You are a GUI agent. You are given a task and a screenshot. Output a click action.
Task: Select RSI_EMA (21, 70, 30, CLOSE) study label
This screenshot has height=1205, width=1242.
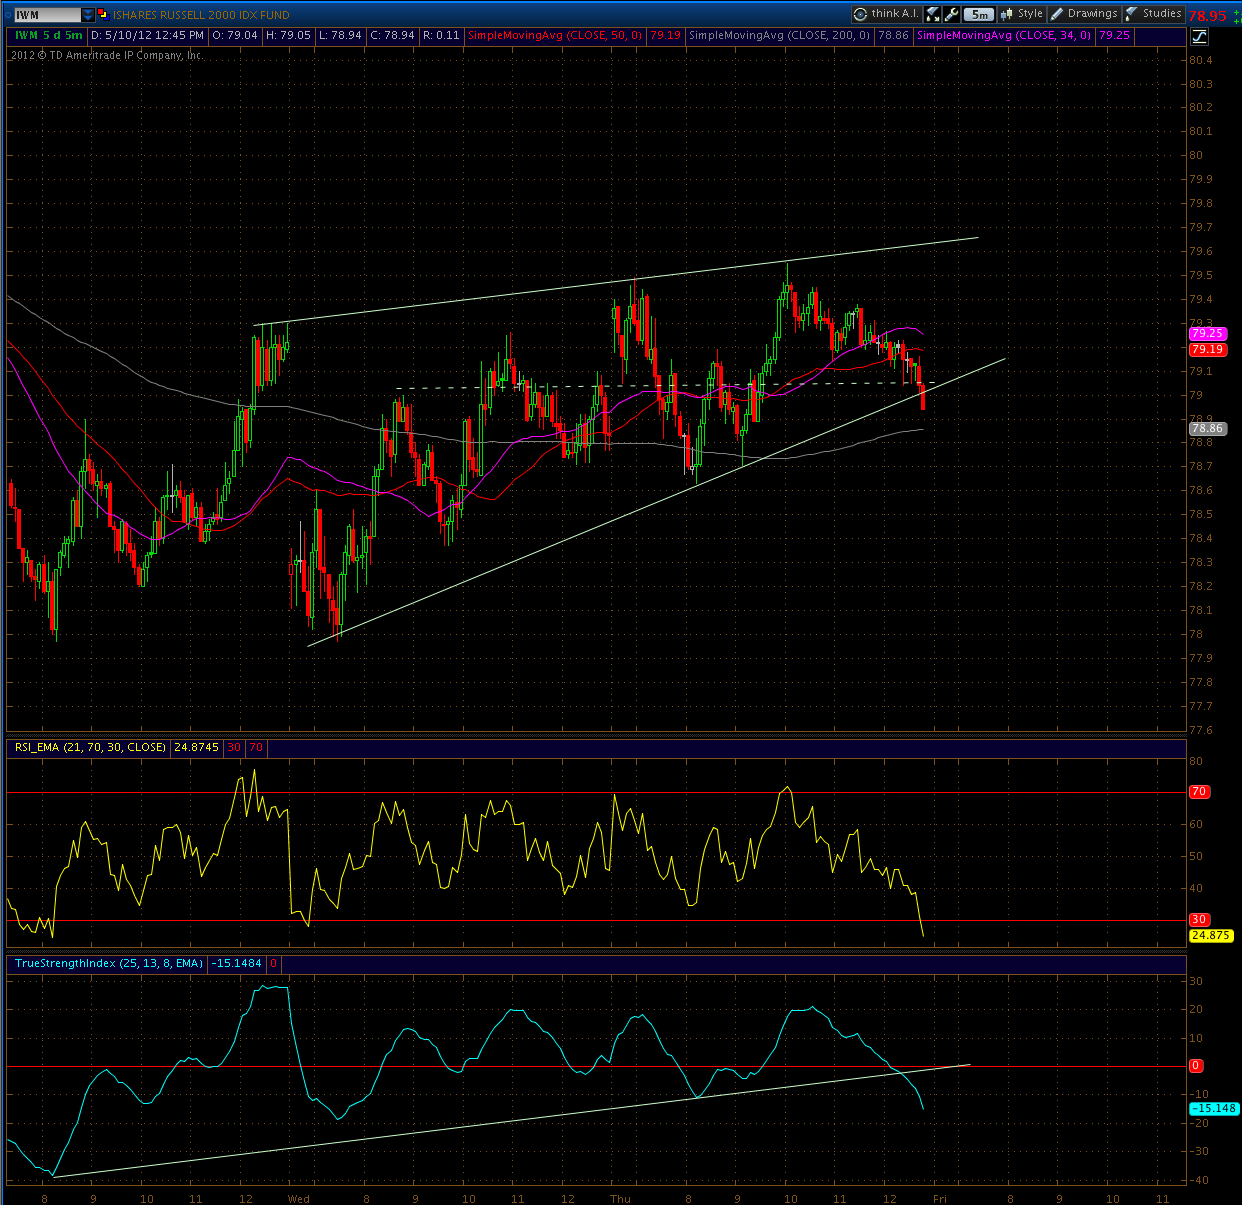coord(90,747)
